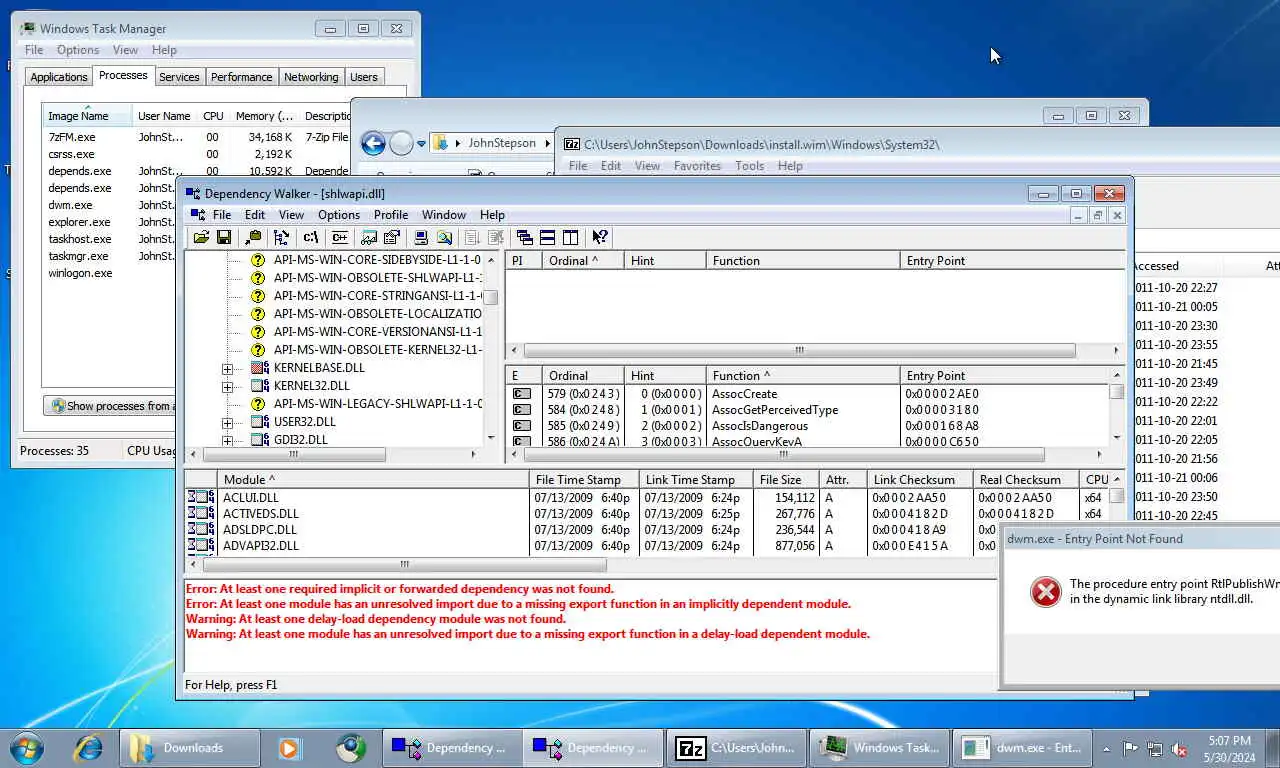Select the AssocGetPerceivedType export row
Image resolution: width=1280 pixels, height=768 pixels.
pyautogui.click(x=776, y=410)
